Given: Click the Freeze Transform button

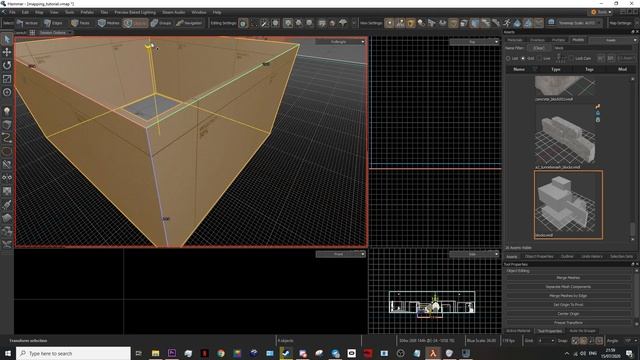Looking at the screenshot, I should coord(568,322).
